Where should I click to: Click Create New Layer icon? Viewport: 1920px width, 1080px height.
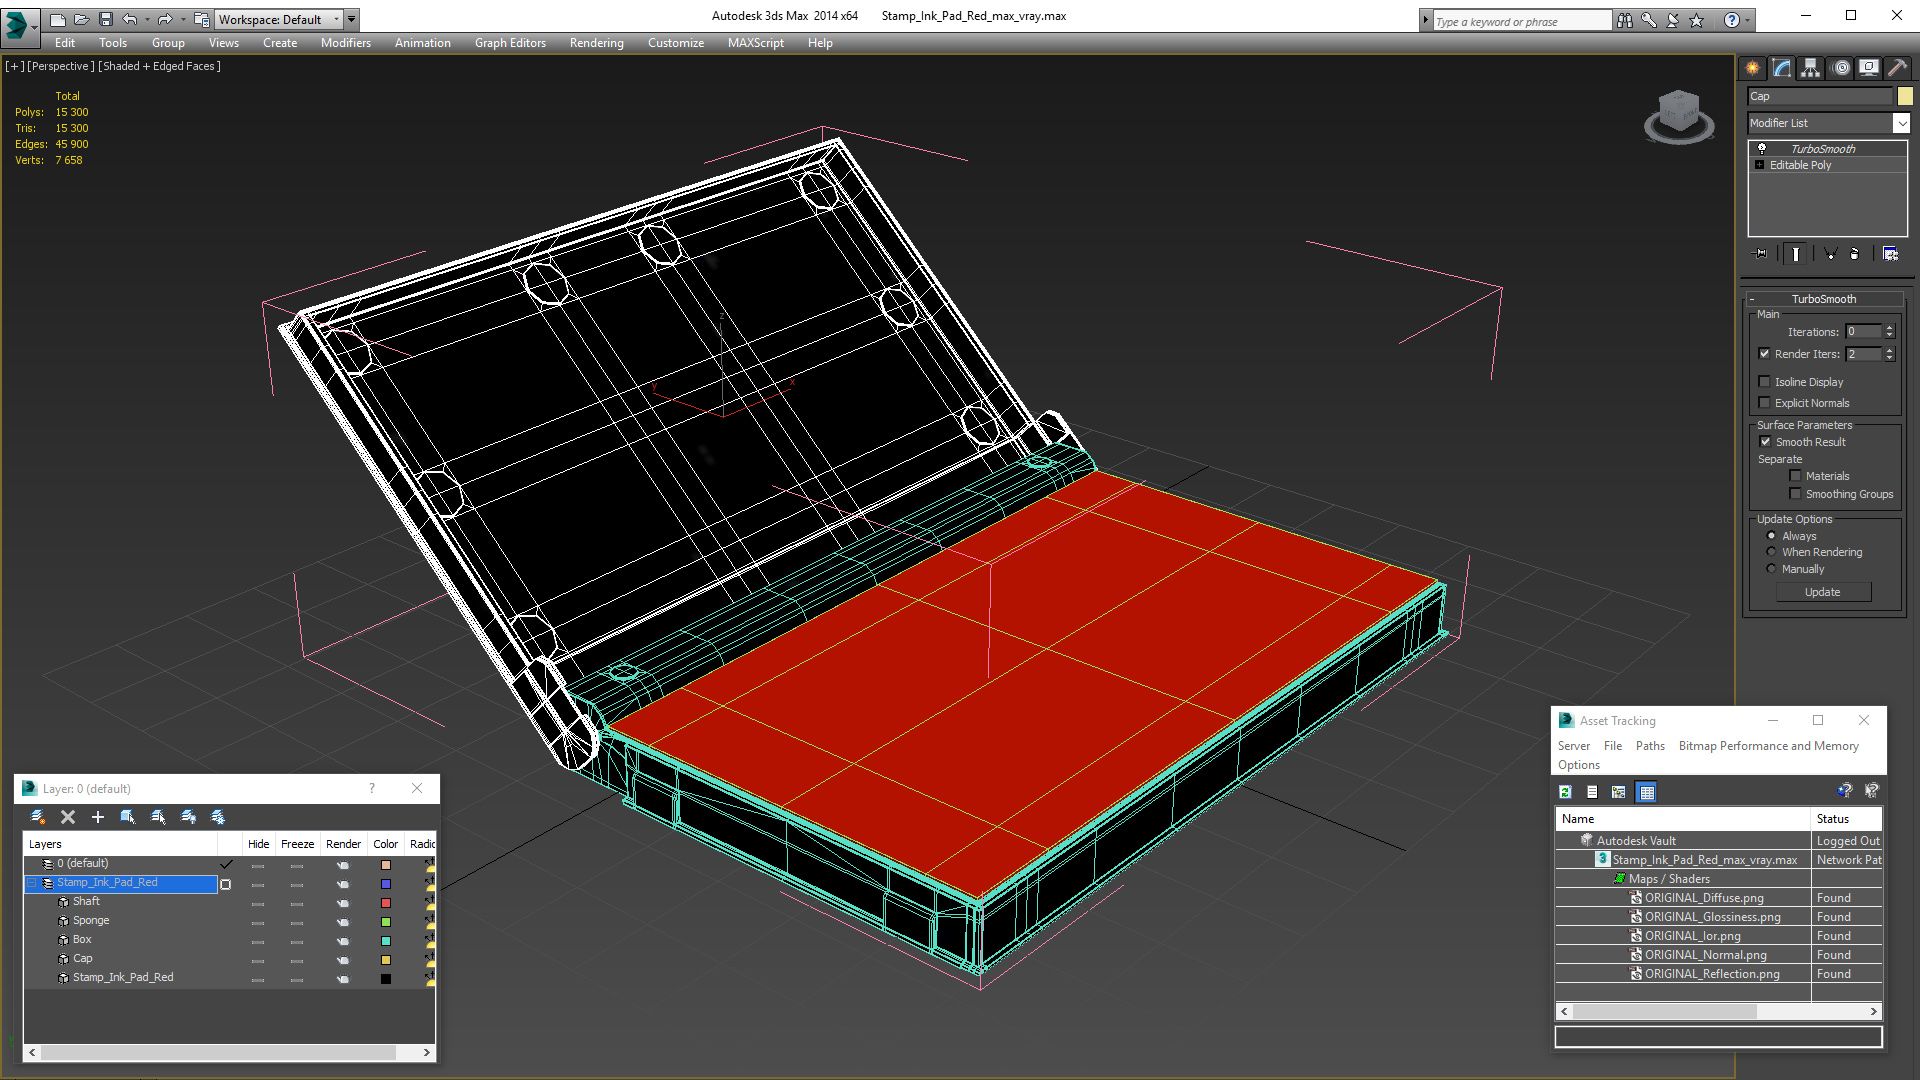(x=38, y=817)
